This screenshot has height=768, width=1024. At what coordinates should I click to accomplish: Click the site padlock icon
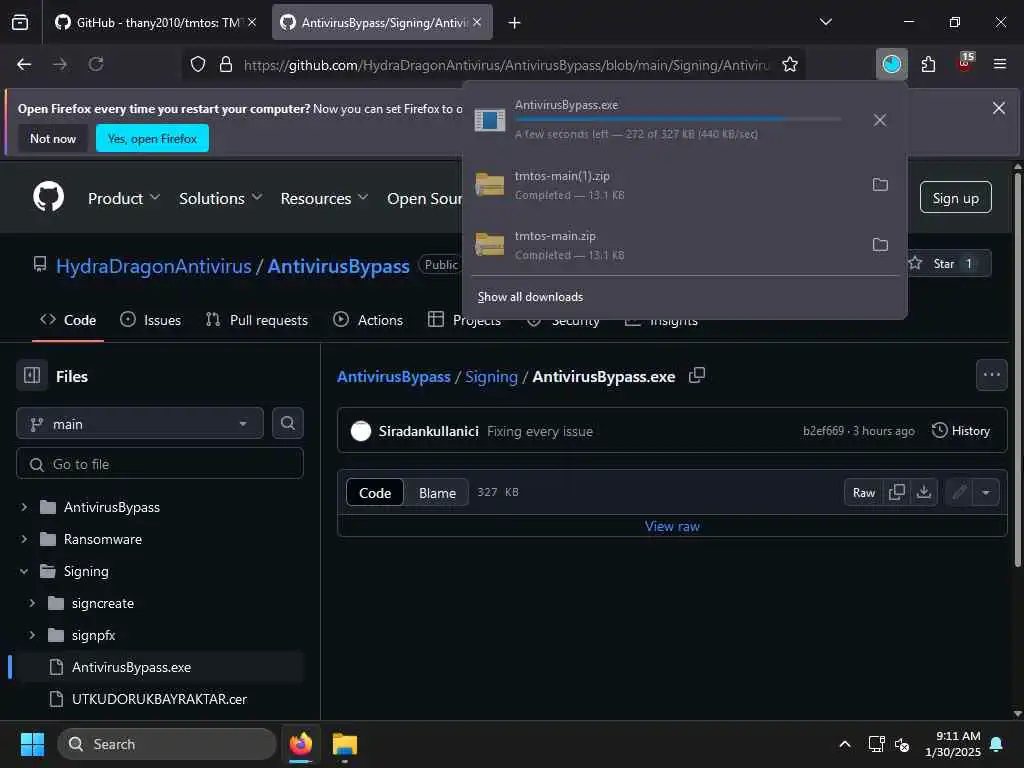point(226,64)
